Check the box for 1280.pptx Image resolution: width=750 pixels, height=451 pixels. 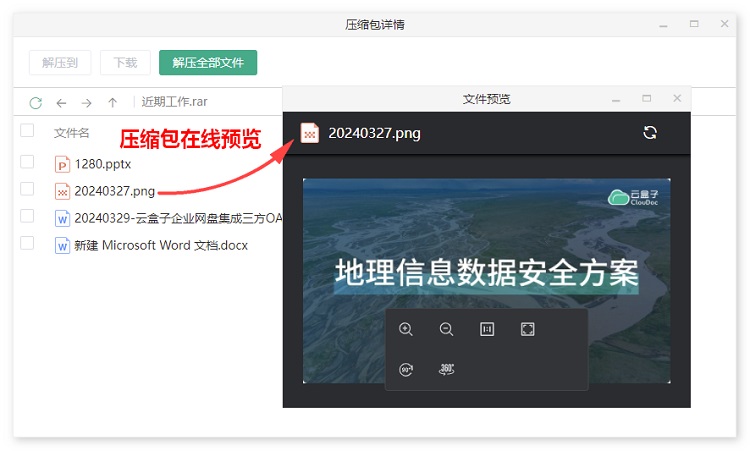click(27, 162)
